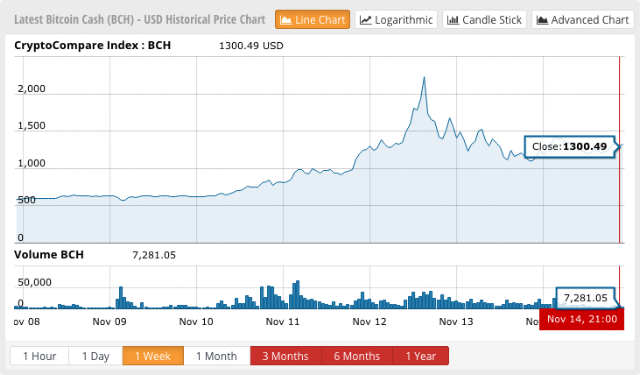This screenshot has width=640, height=375.
Task: Select the 1 Month time range
Action: 217,356
